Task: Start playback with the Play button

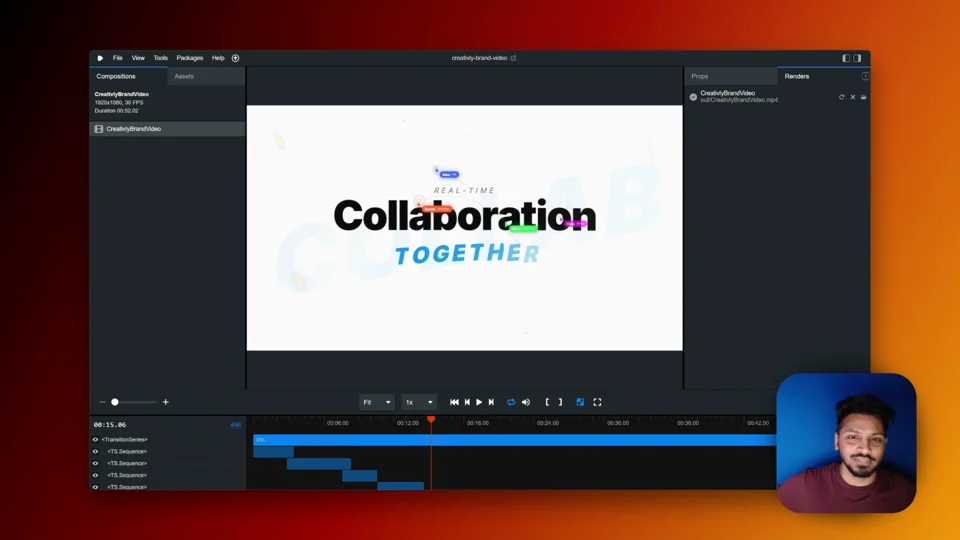Action: click(479, 402)
